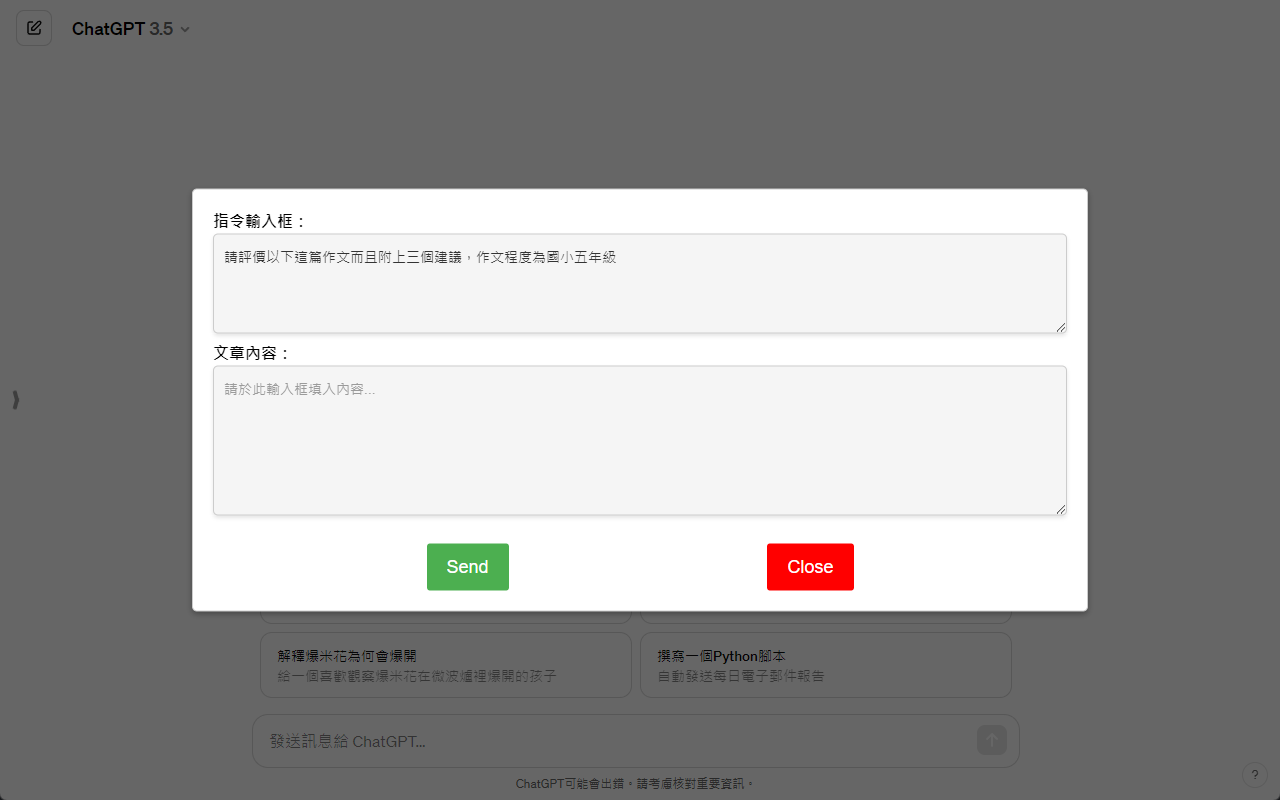This screenshot has height=800, width=1280.
Task: Select the 撰寫一個Python腳本 suggestion card
Action: [826, 665]
